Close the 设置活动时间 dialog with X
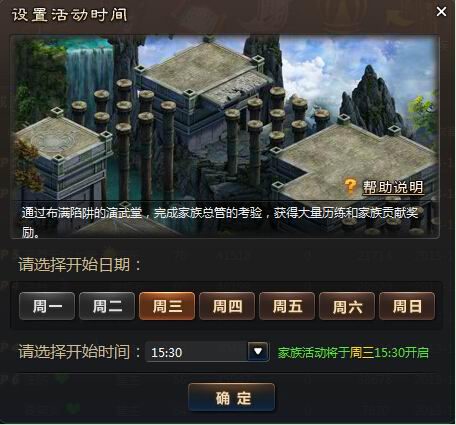This screenshot has width=456, height=425. point(441,12)
